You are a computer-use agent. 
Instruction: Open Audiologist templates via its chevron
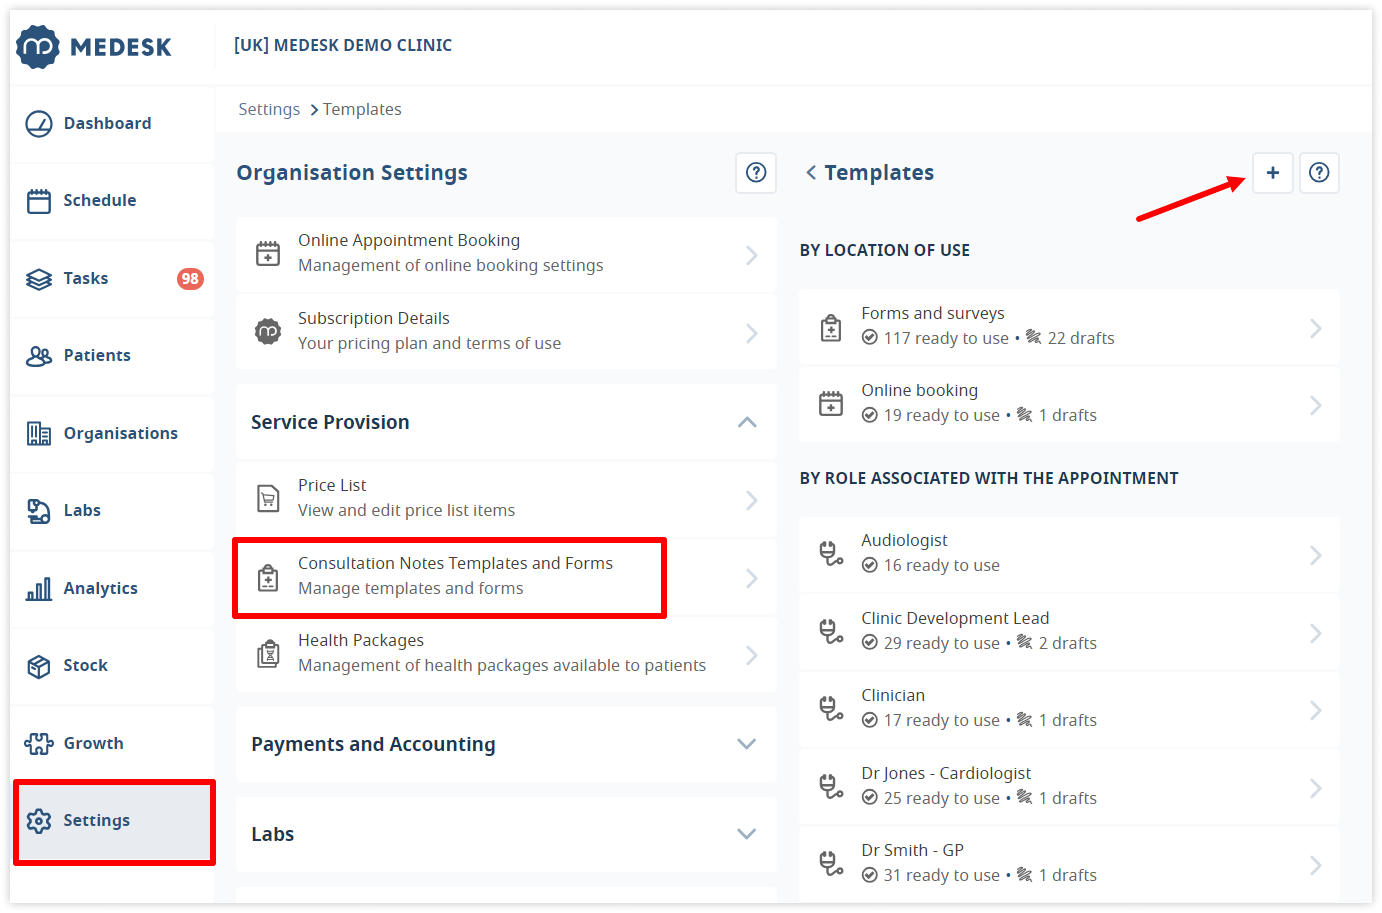click(x=1316, y=555)
